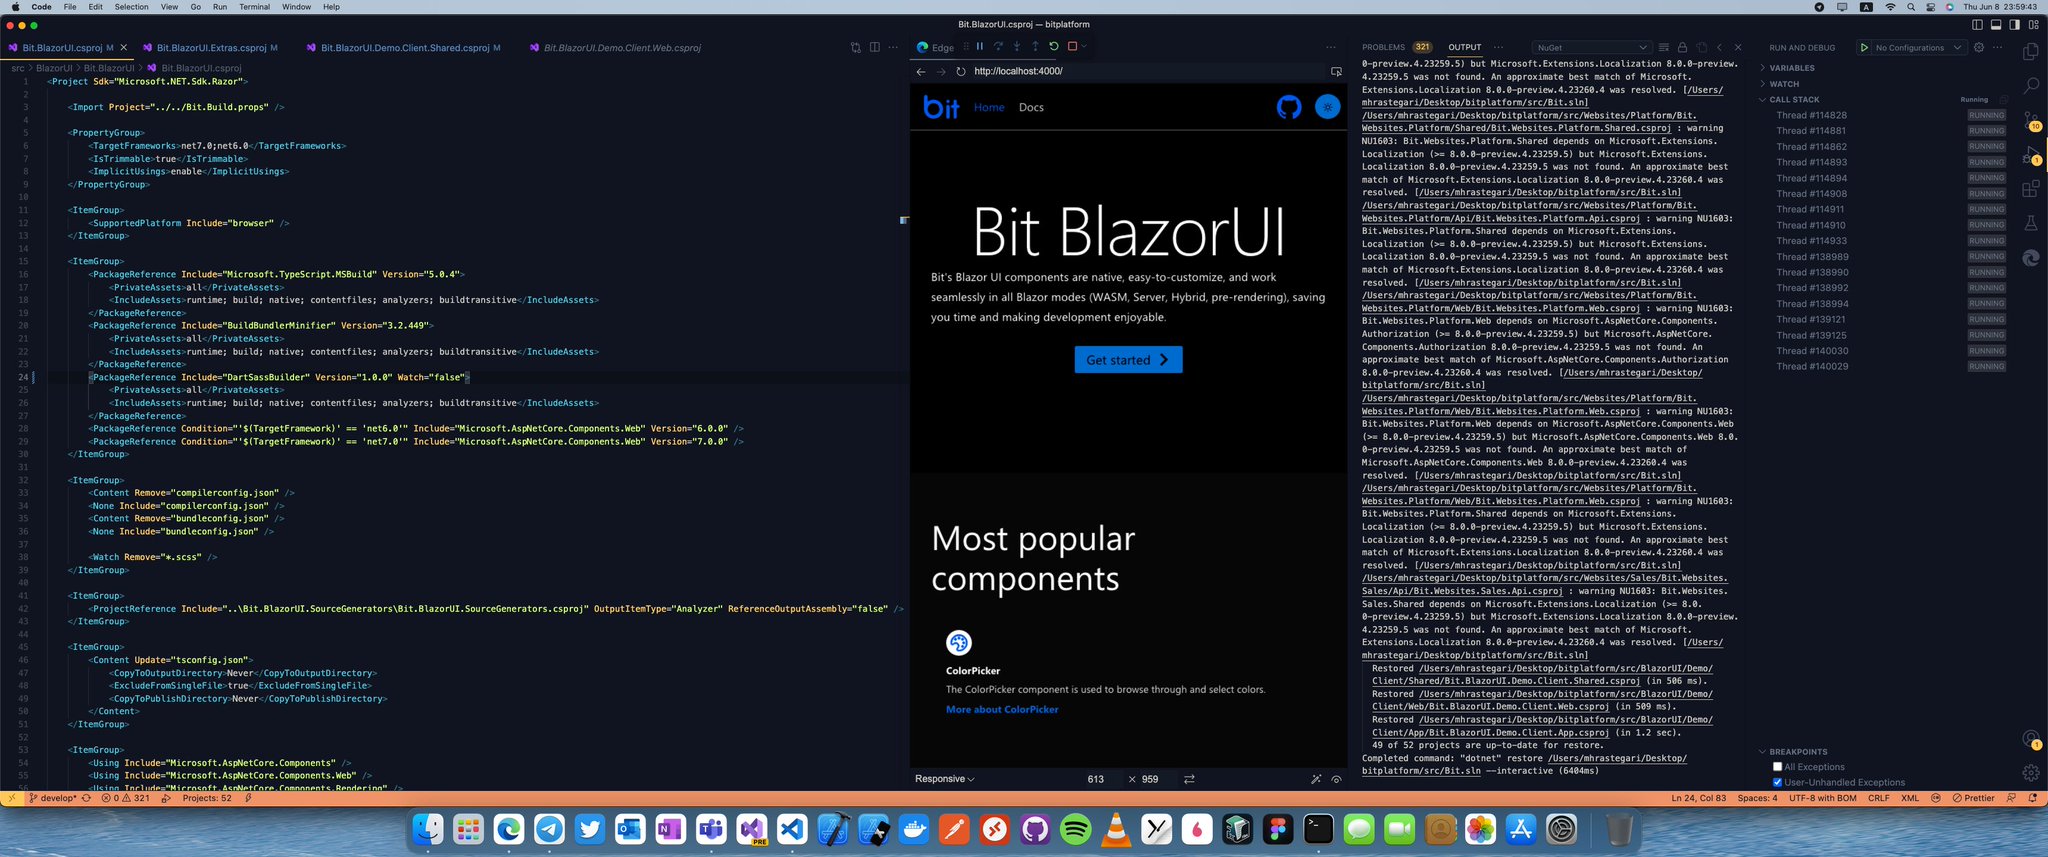Click the emulate vision deficiencies eye icon
Screen dimensions: 2048x857
coord(1336,779)
